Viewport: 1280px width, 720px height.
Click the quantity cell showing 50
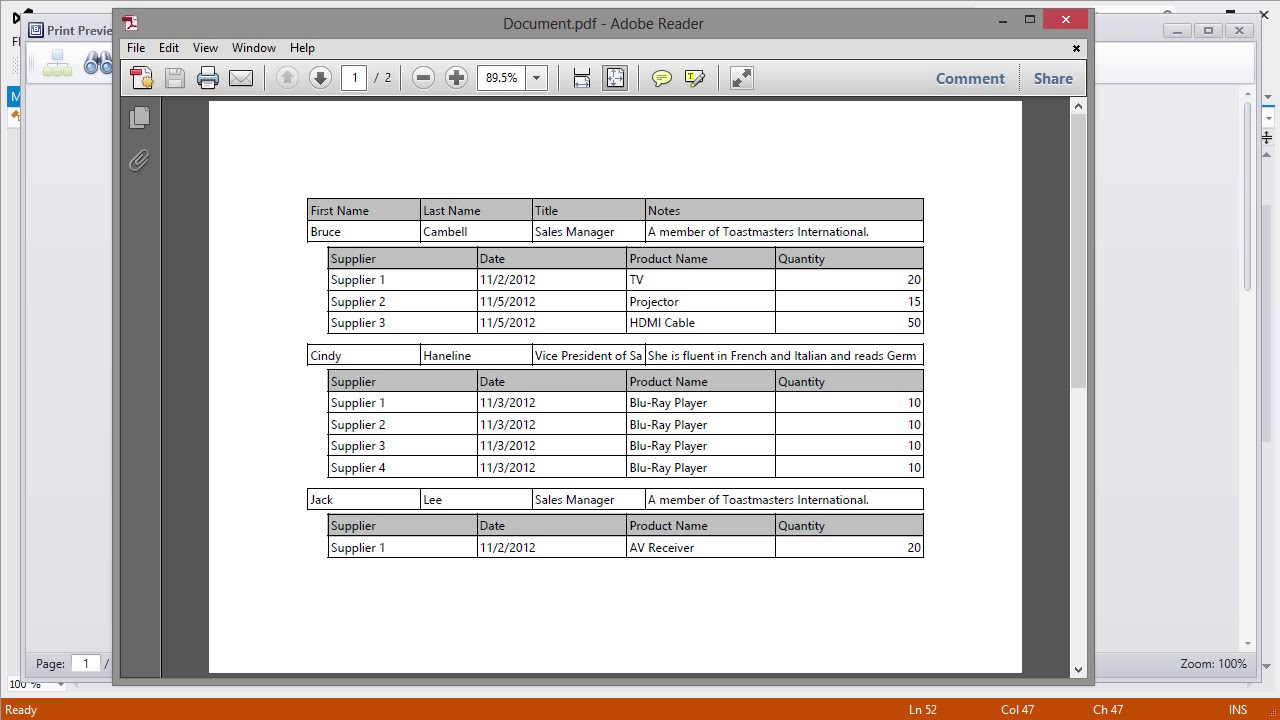(x=849, y=323)
